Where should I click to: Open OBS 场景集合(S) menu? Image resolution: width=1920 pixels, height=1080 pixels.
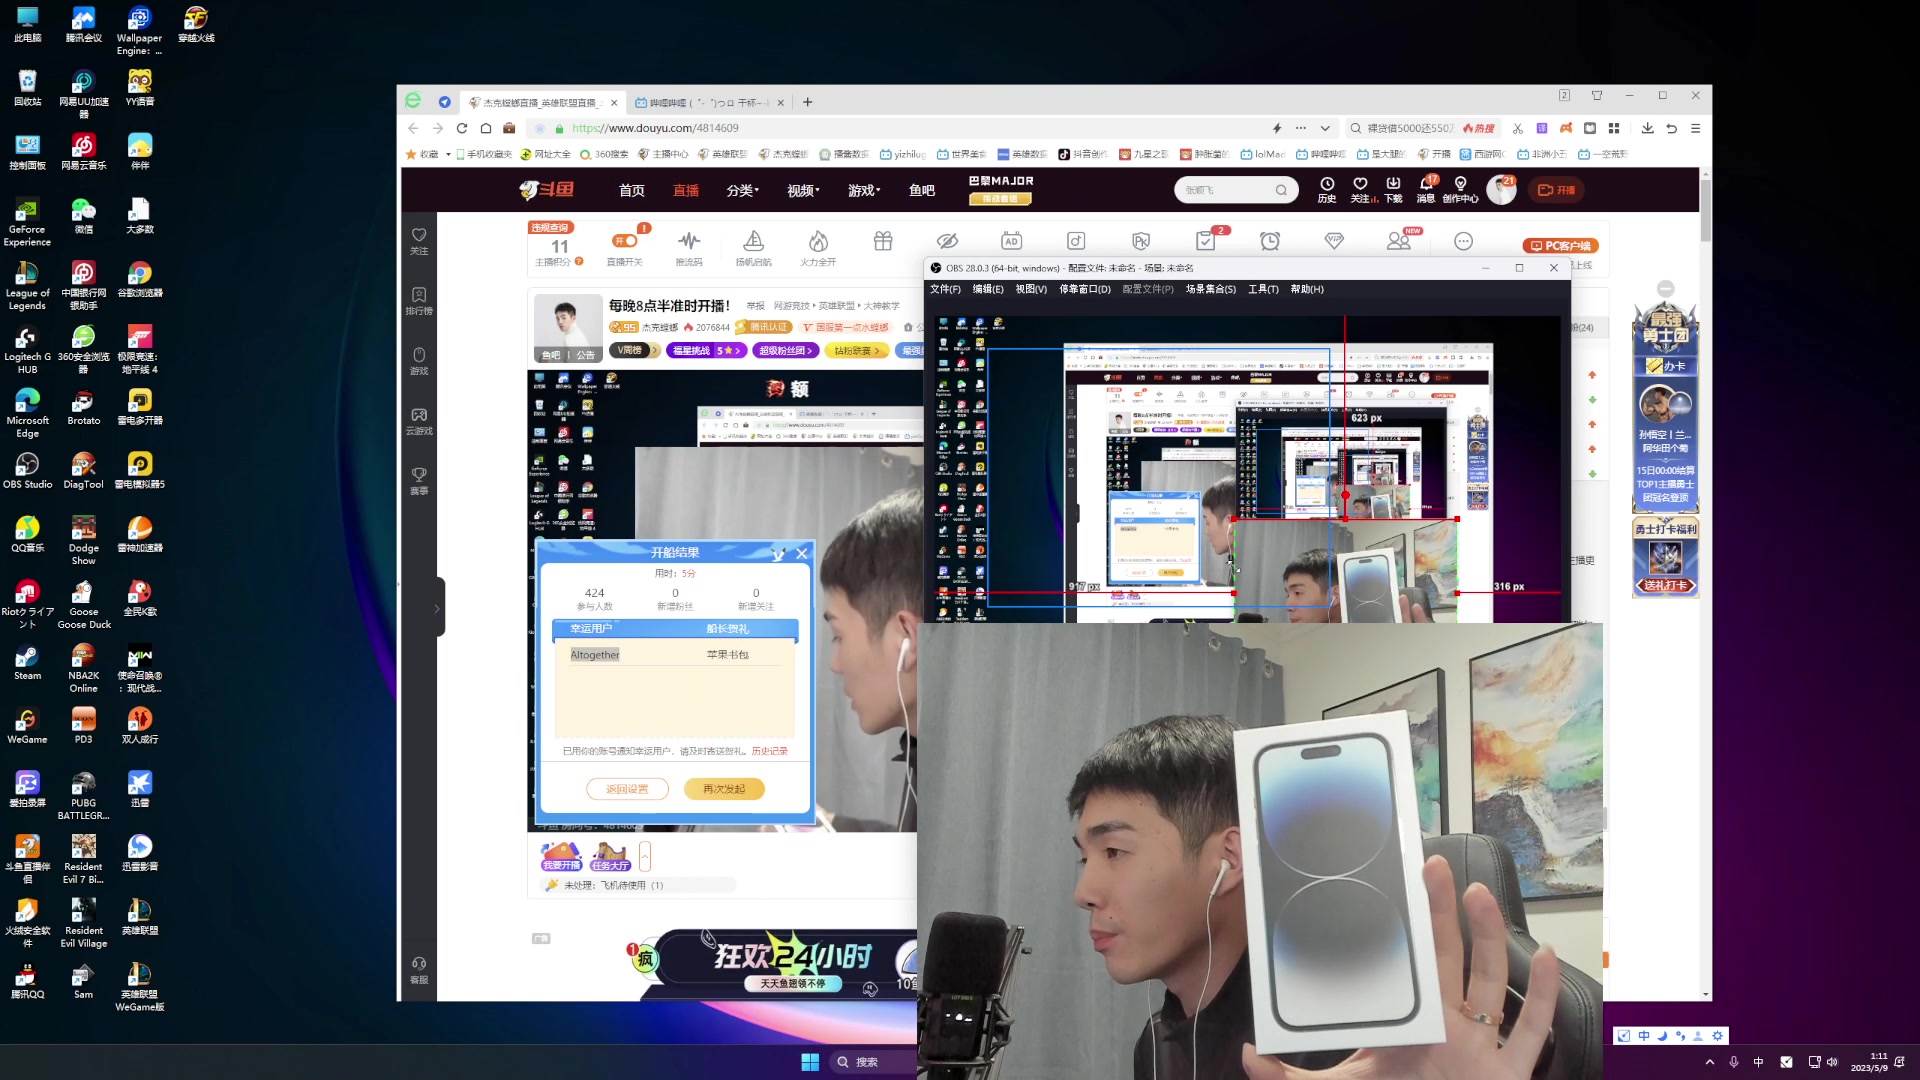pyautogui.click(x=1210, y=289)
